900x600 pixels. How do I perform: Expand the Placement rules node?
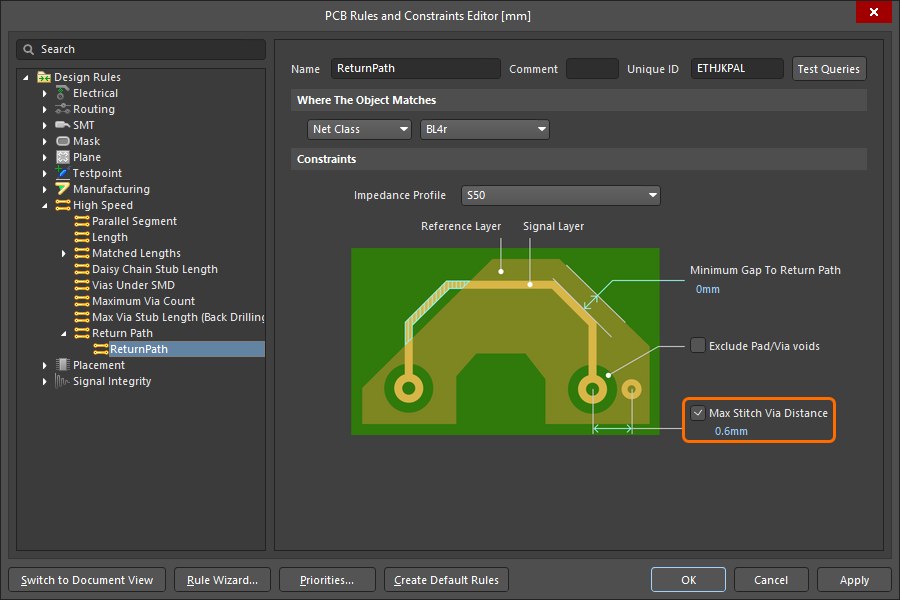point(45,365)
